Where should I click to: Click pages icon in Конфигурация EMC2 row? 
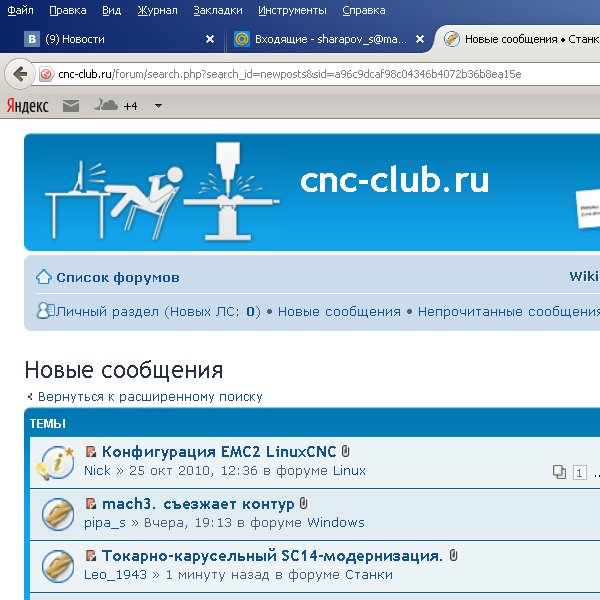point(559,472)
